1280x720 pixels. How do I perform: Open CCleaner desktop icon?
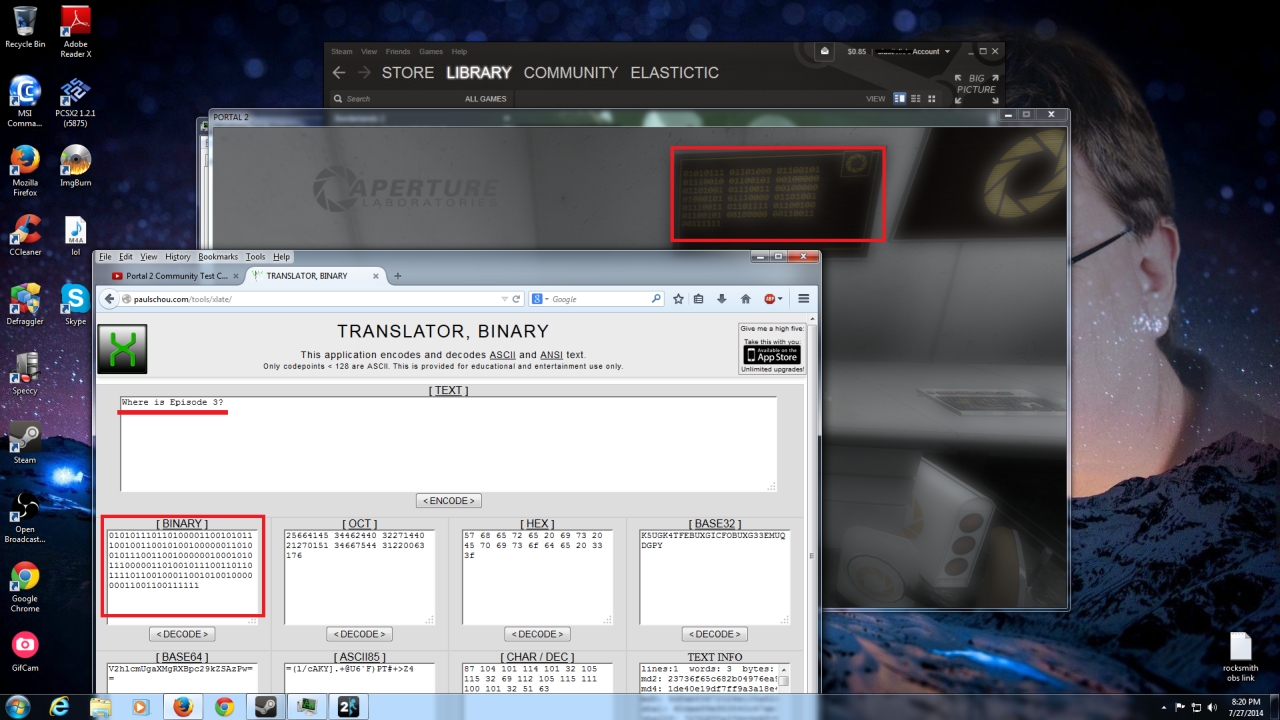pos(25,236)
